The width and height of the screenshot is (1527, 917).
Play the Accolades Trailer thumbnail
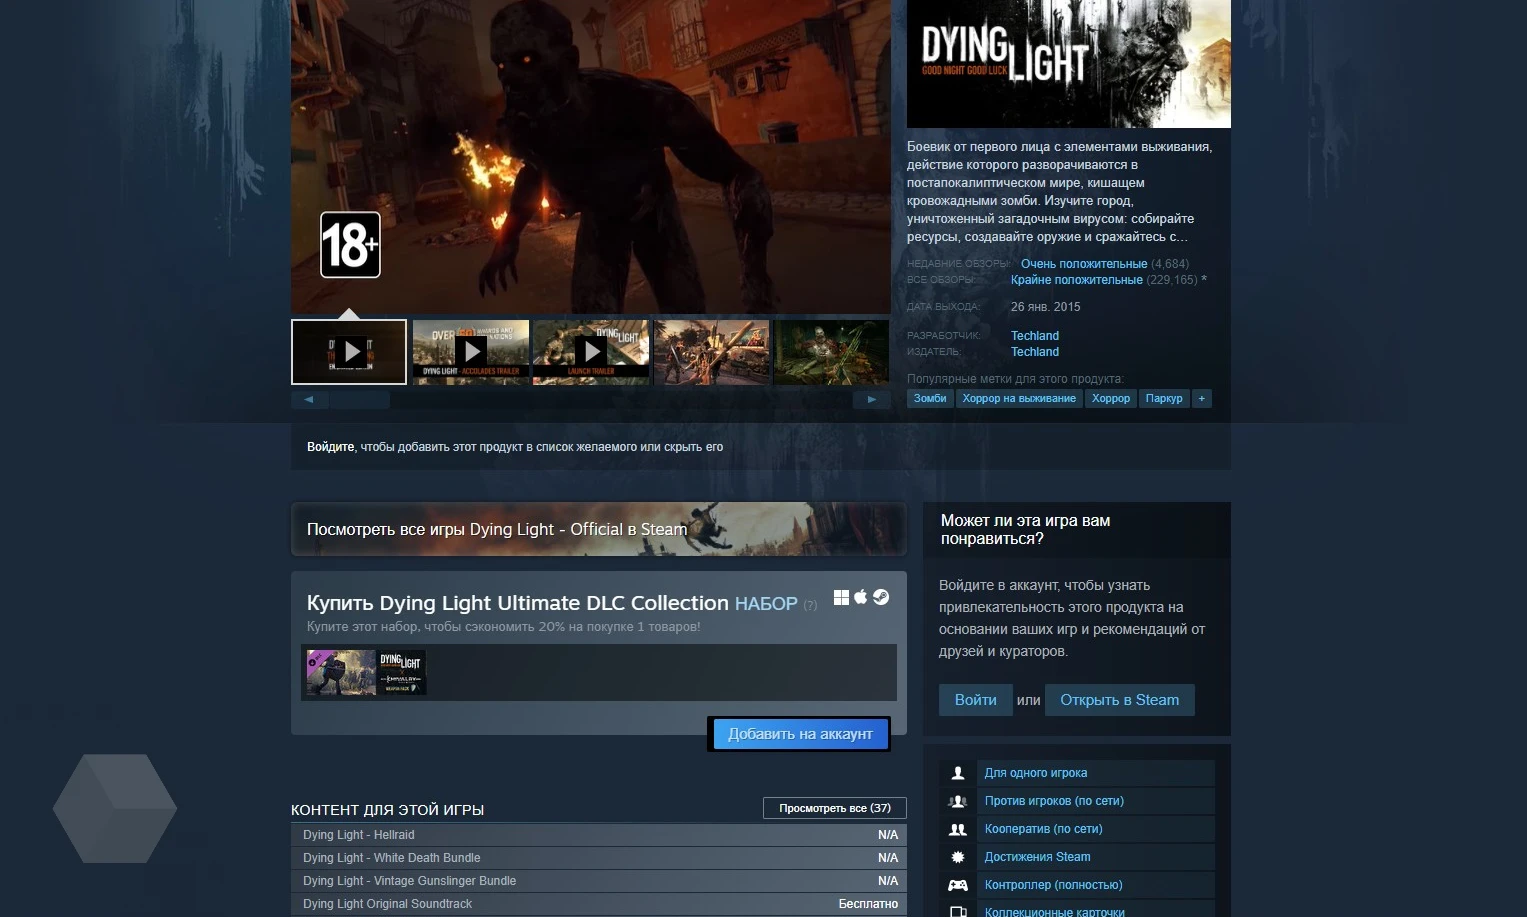(x=470, y=352)
